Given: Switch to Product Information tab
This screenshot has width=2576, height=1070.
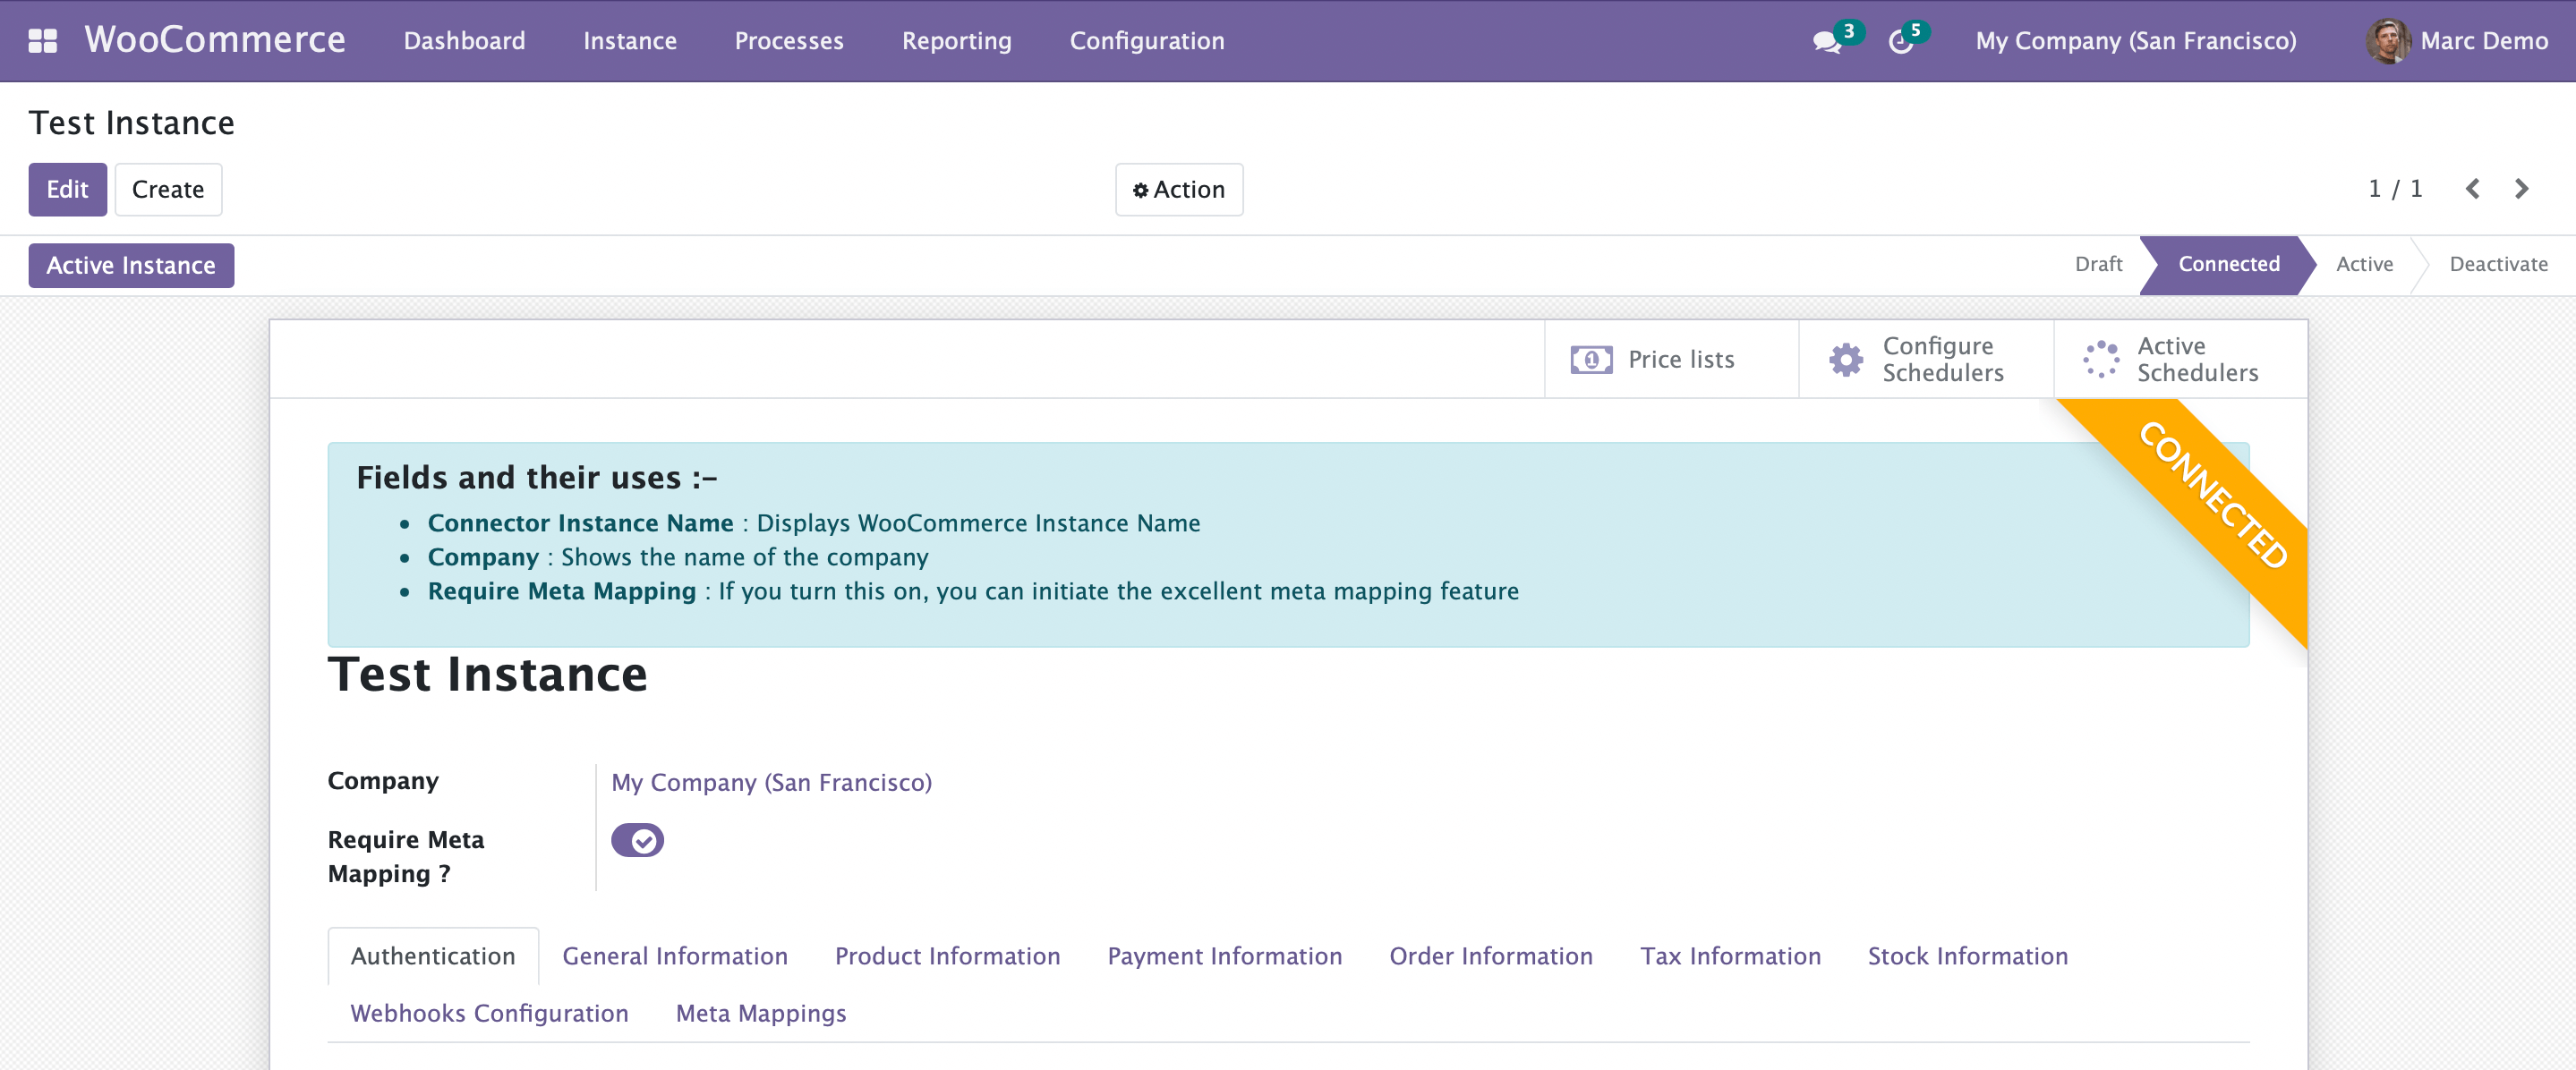Looking at the screenshot, I should click(947, 956).
